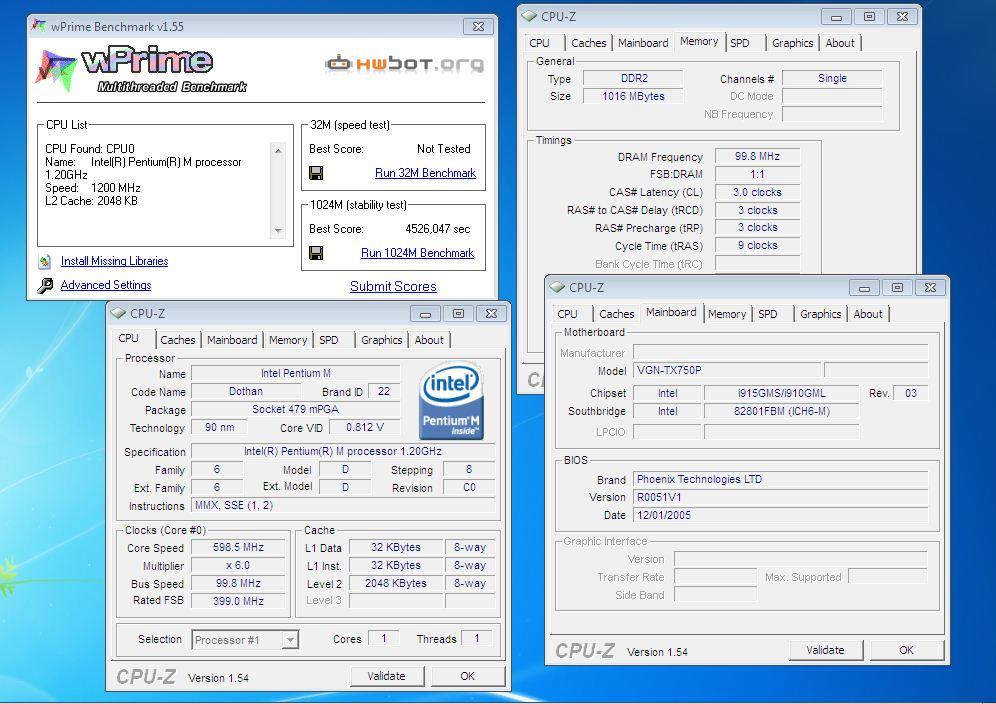This screenshot has width=996, height=704.
Task: Click the CPU-Z title icon in Memory window
Action: pyautogui.click(x=528, y=17)
